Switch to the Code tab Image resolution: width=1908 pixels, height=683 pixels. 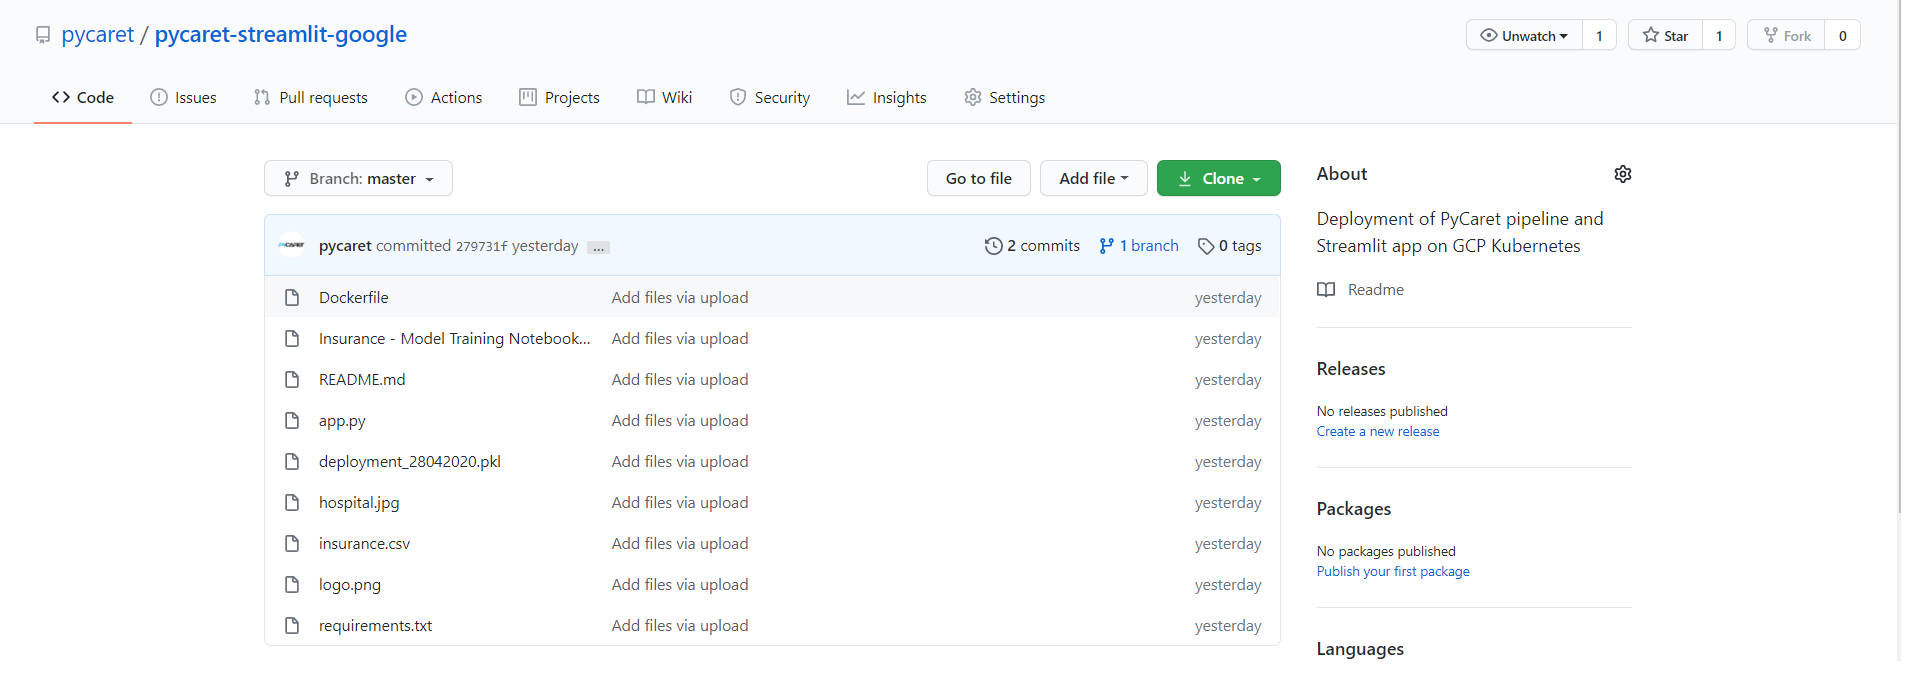tap(83, 97)
